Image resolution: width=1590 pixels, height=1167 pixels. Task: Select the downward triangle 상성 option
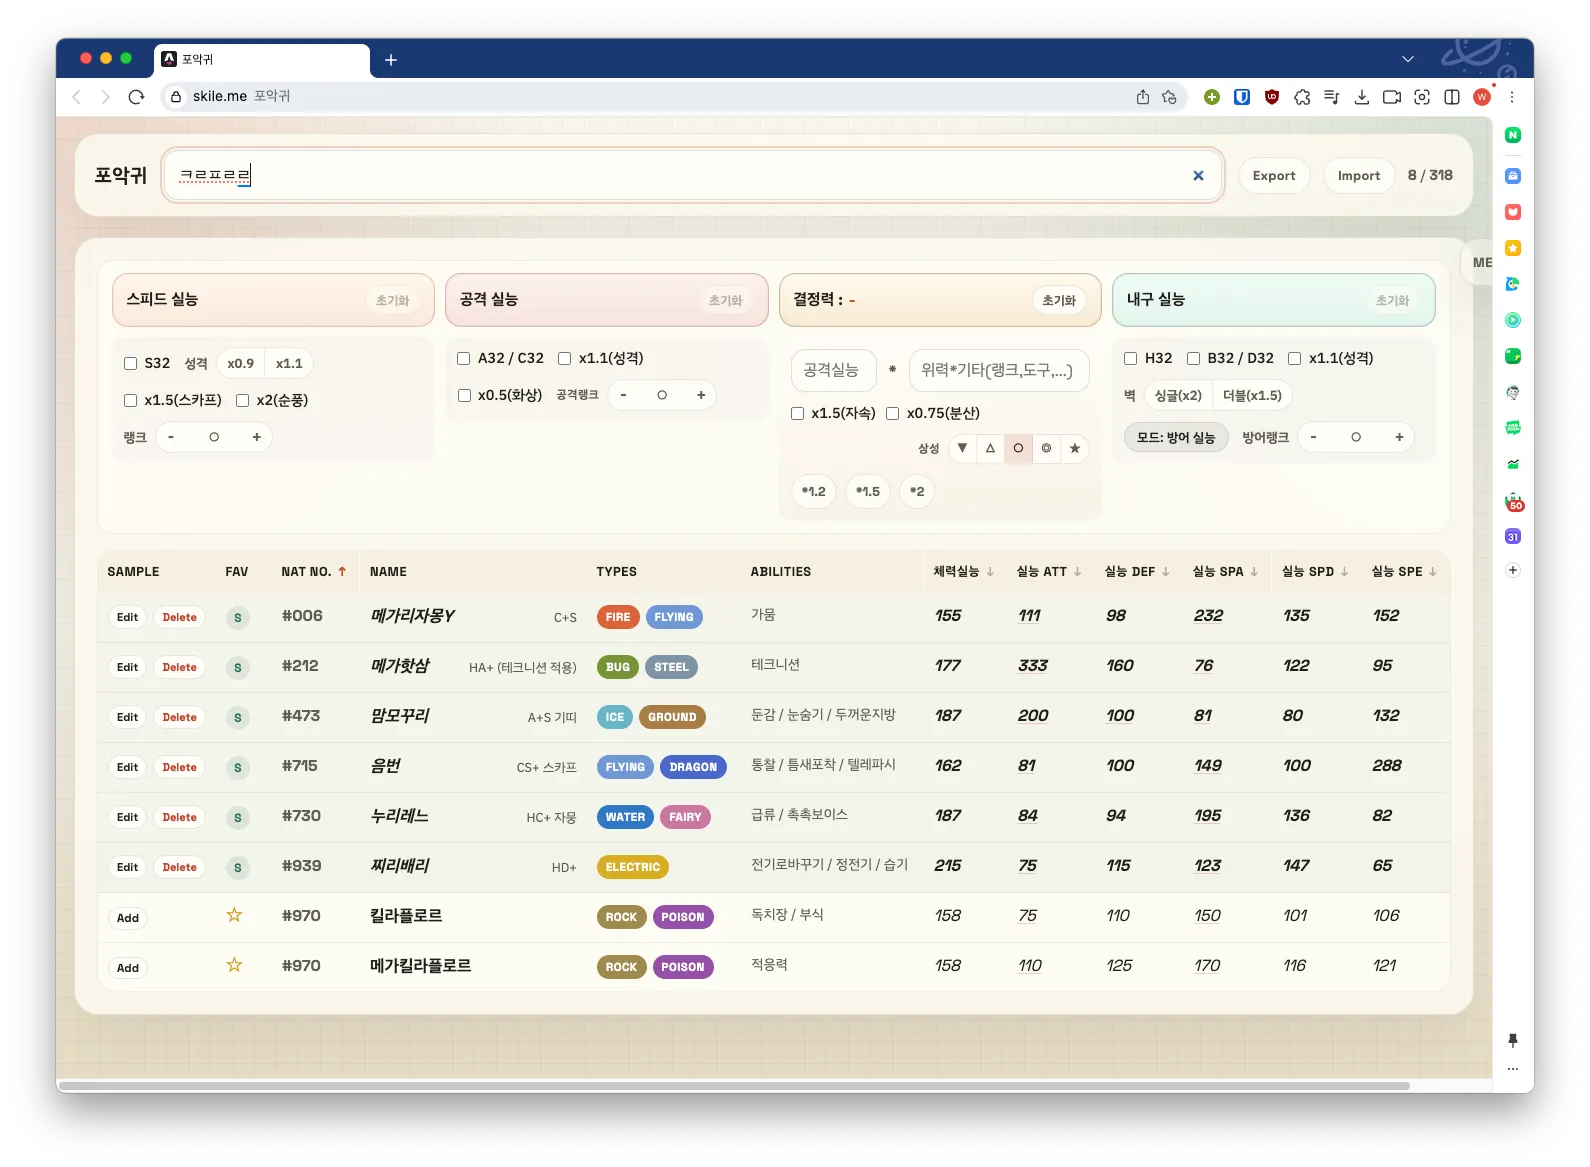pyautogui.click(x=962, y=448)
